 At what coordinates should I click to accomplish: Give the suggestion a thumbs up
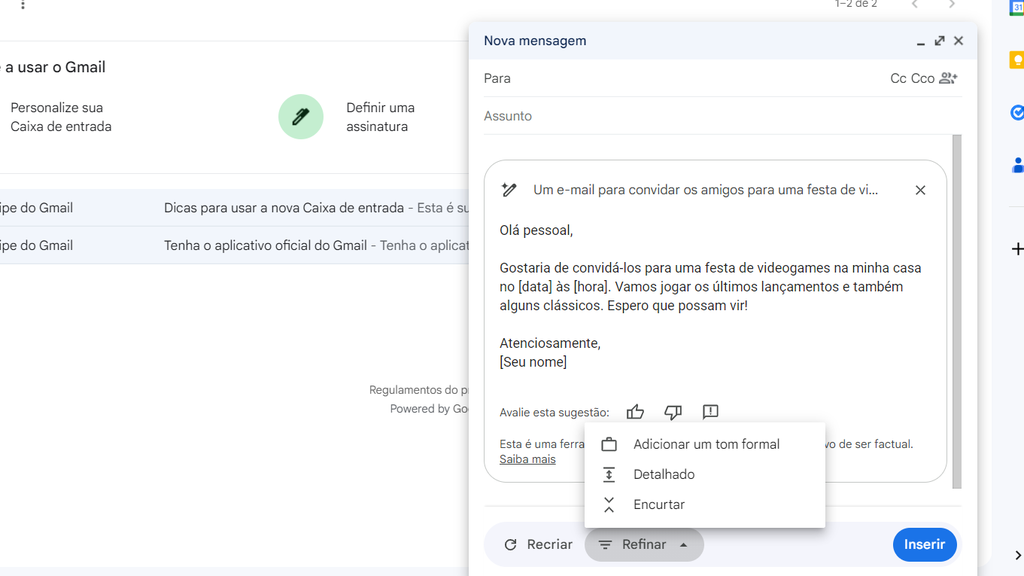[x=635, y=412]
